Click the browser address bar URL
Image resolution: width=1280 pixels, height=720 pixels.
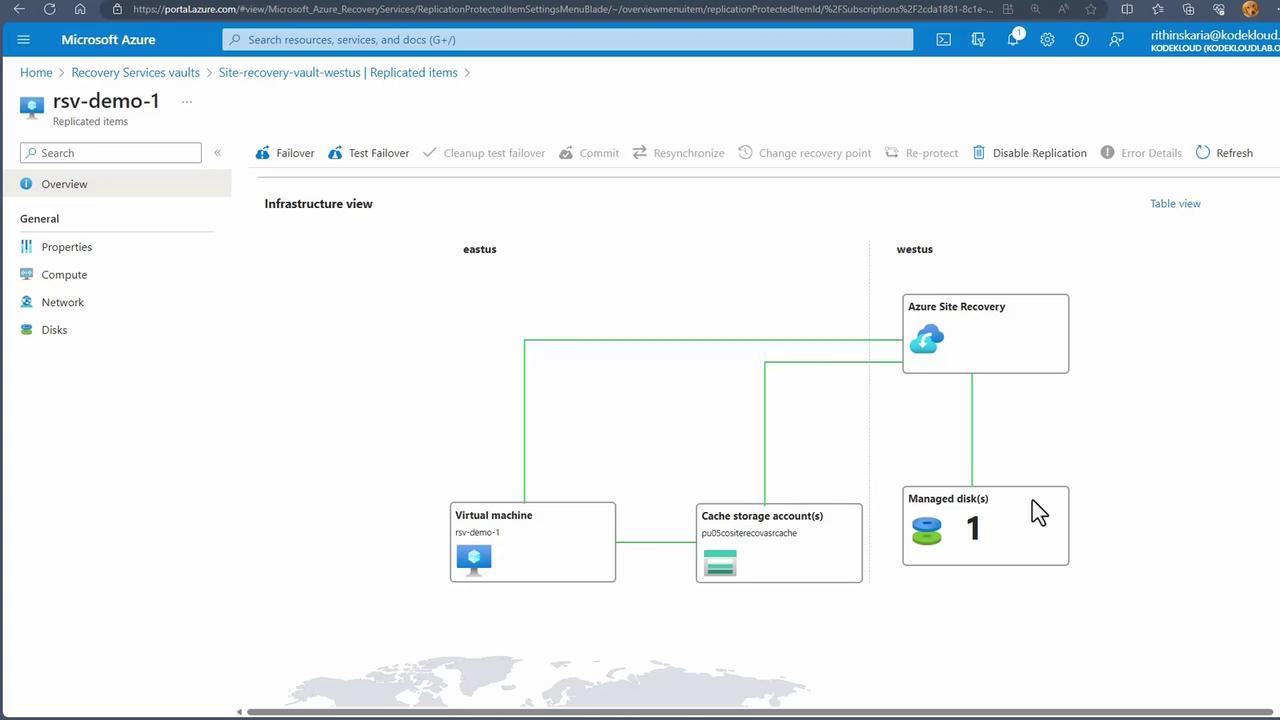click(x=562, y=10)
